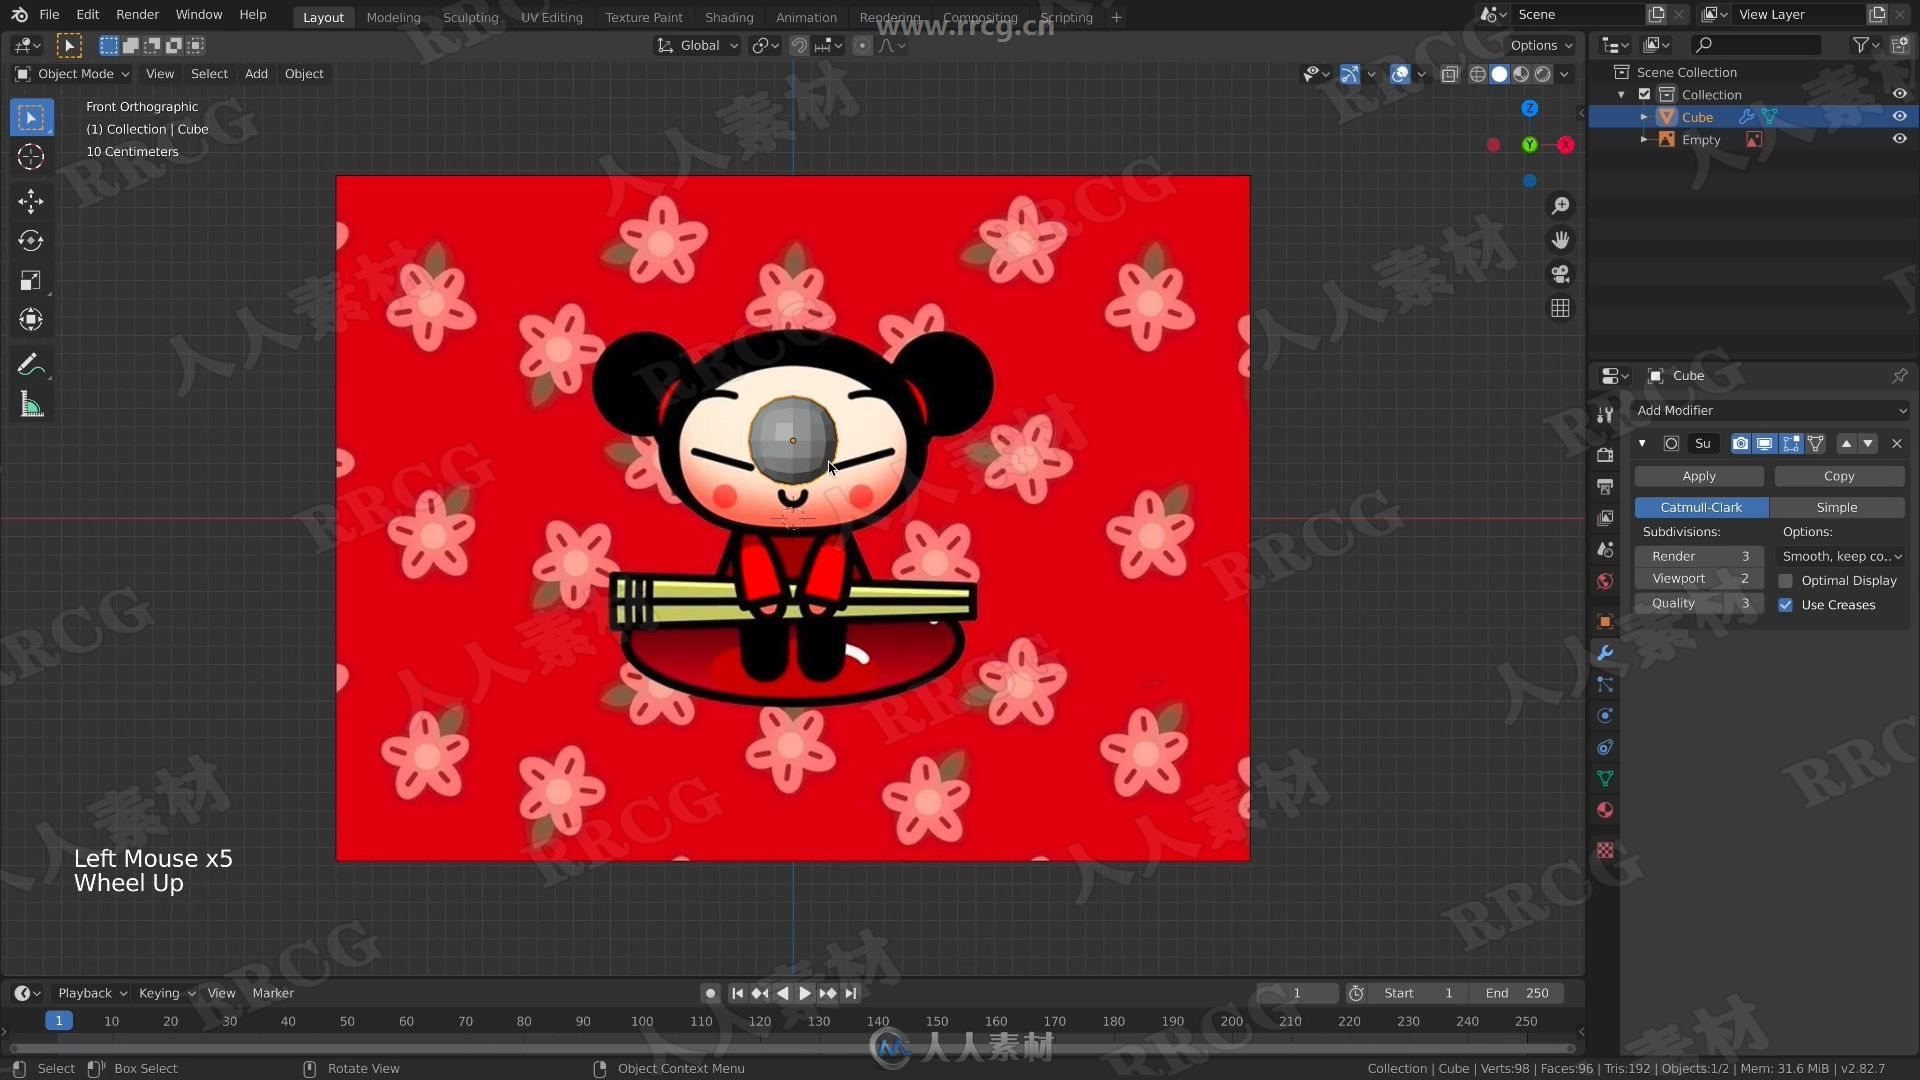Select the Select Box tool
The height and width of the screenshot is (1080, 1920).
point(31,118)
